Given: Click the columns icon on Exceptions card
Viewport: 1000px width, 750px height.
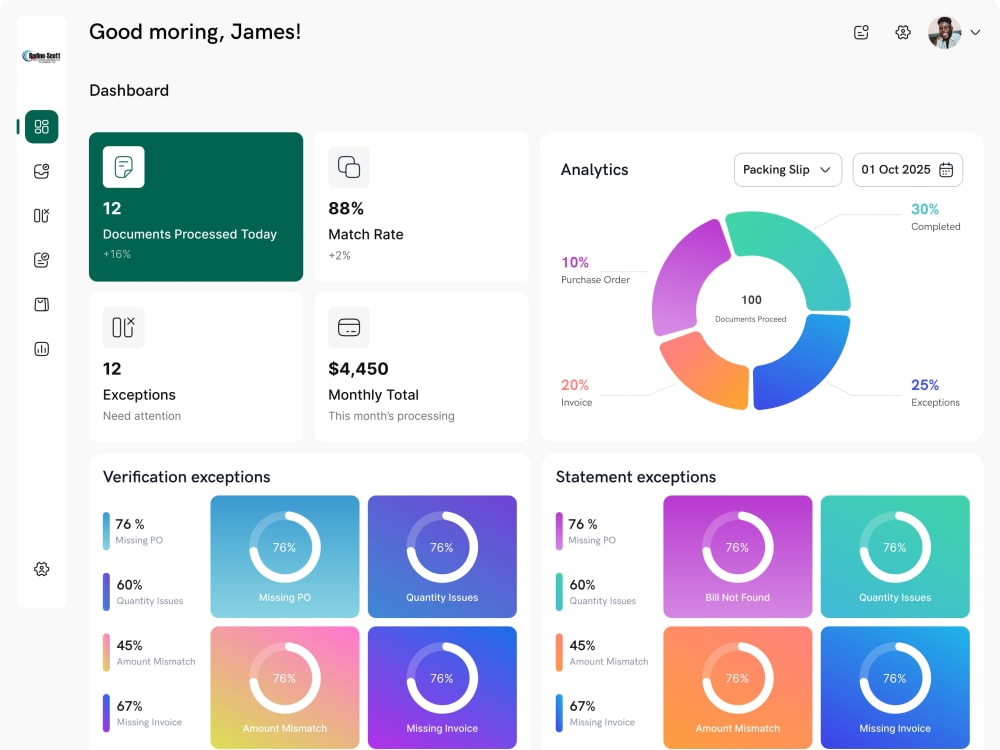Looking at the screenshot, I should [124, 327].
